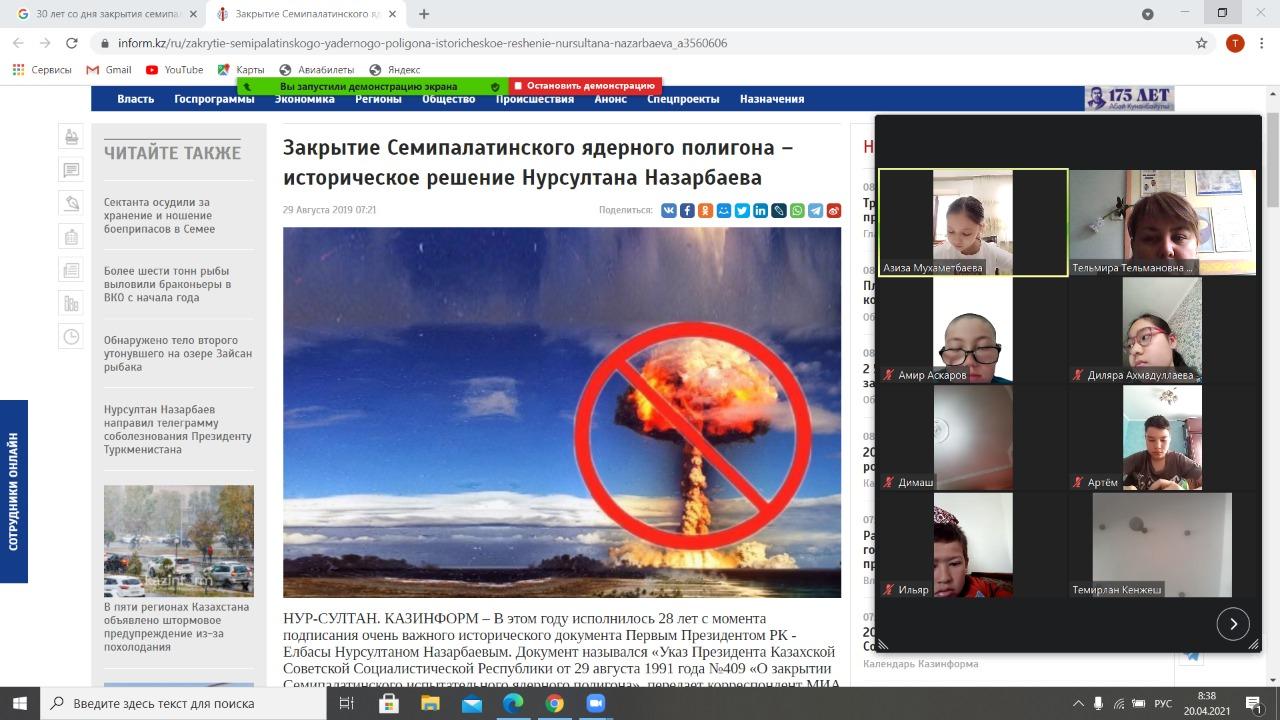
Task: Open the Регионы menu section
Action: [x=378, y=99]
